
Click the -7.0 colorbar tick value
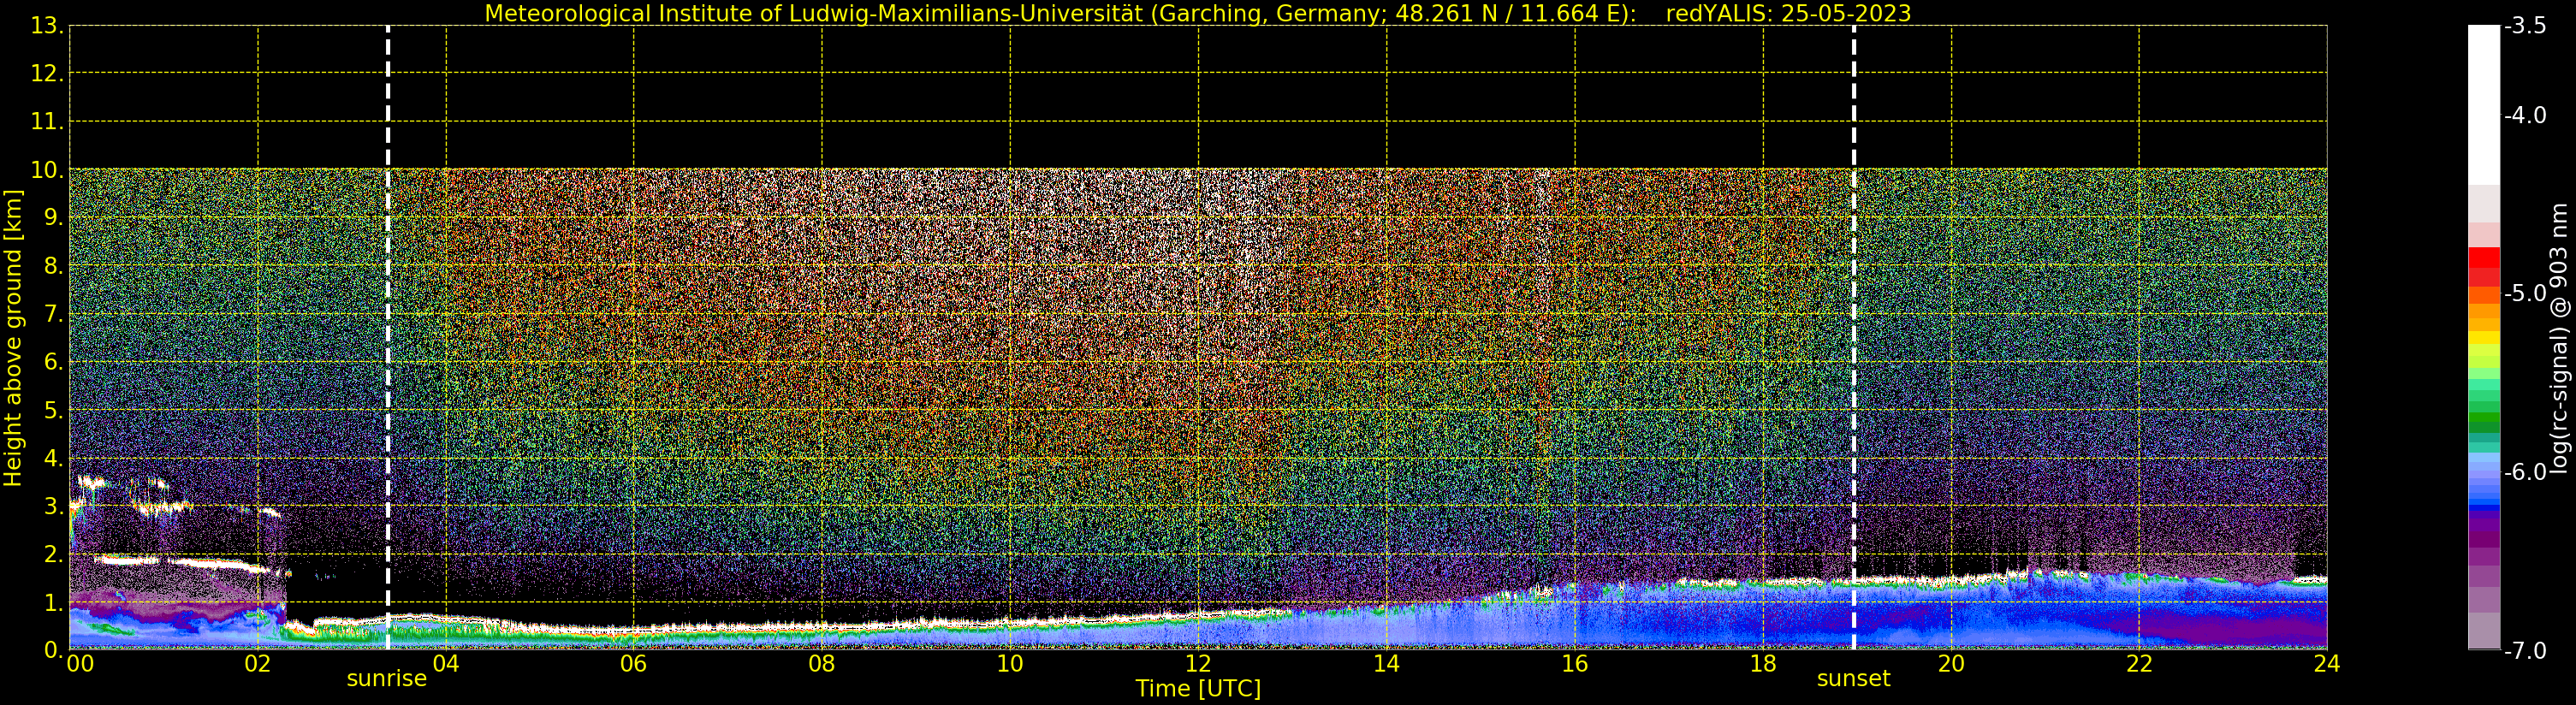pyautogui.click(x=2525, y=651)
